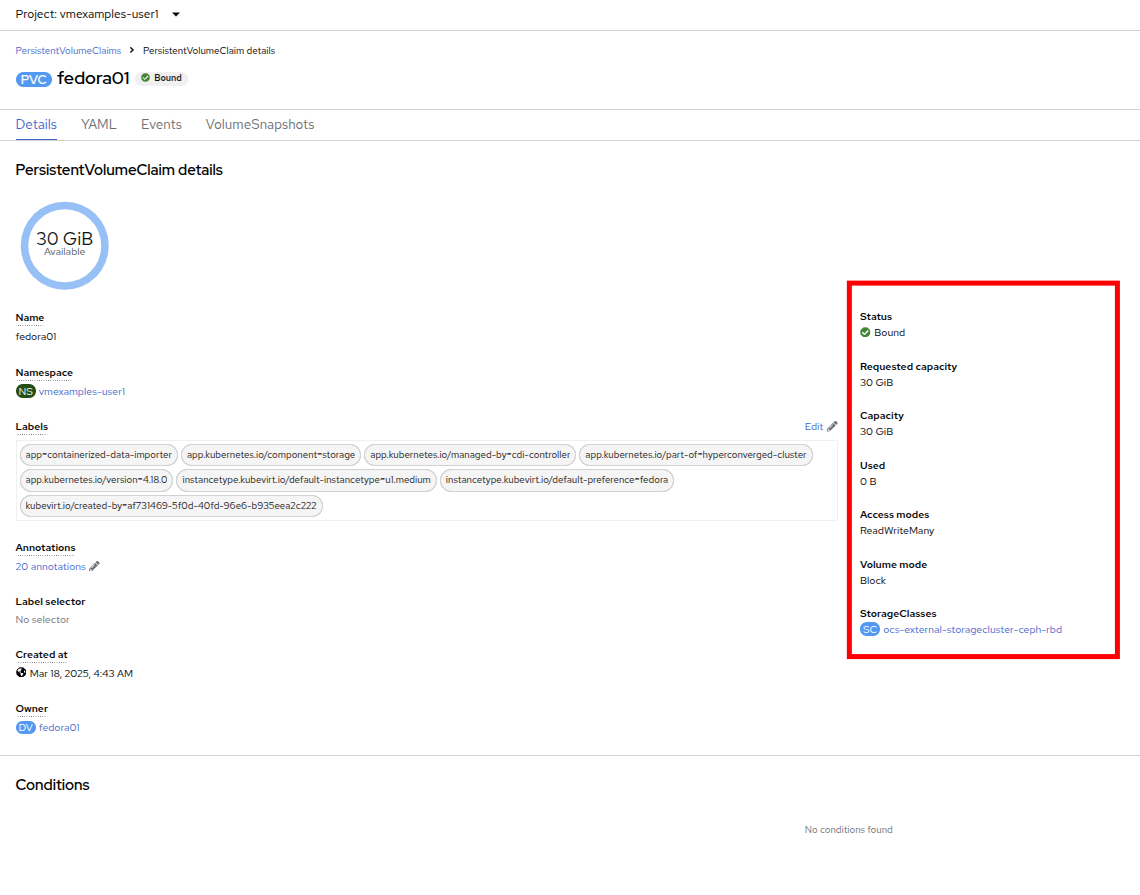Open the Events tab

pos(161,125)
